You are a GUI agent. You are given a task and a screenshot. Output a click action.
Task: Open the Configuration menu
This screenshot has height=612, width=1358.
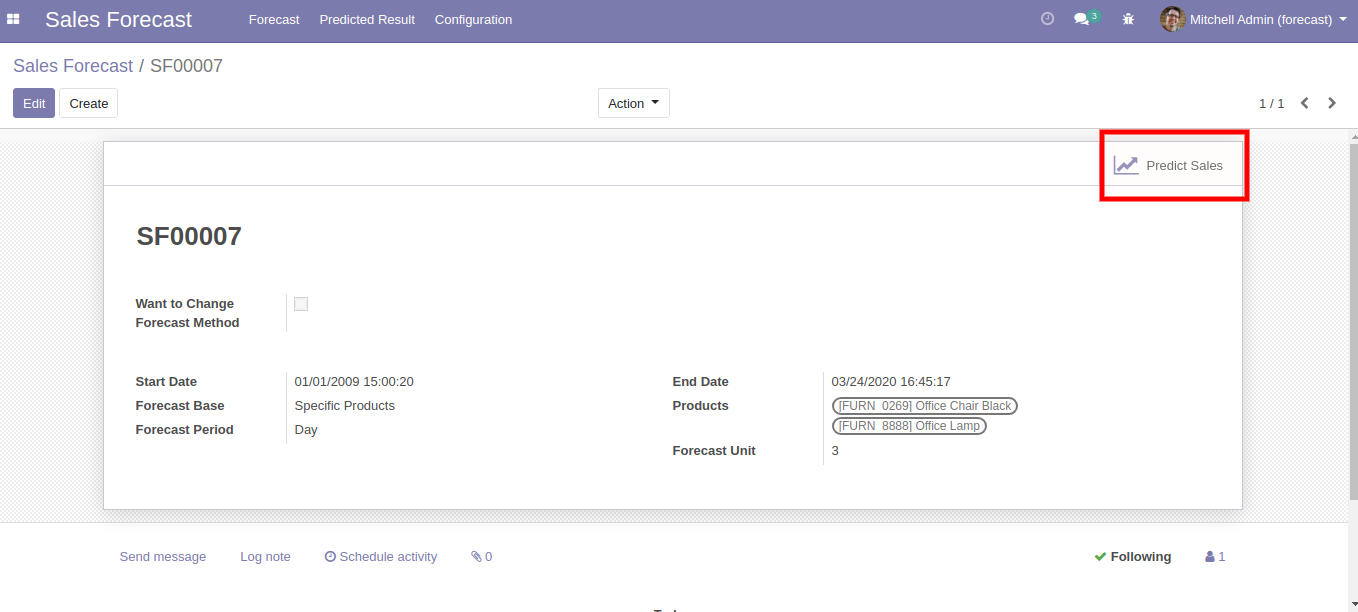[x=473, y=19]
